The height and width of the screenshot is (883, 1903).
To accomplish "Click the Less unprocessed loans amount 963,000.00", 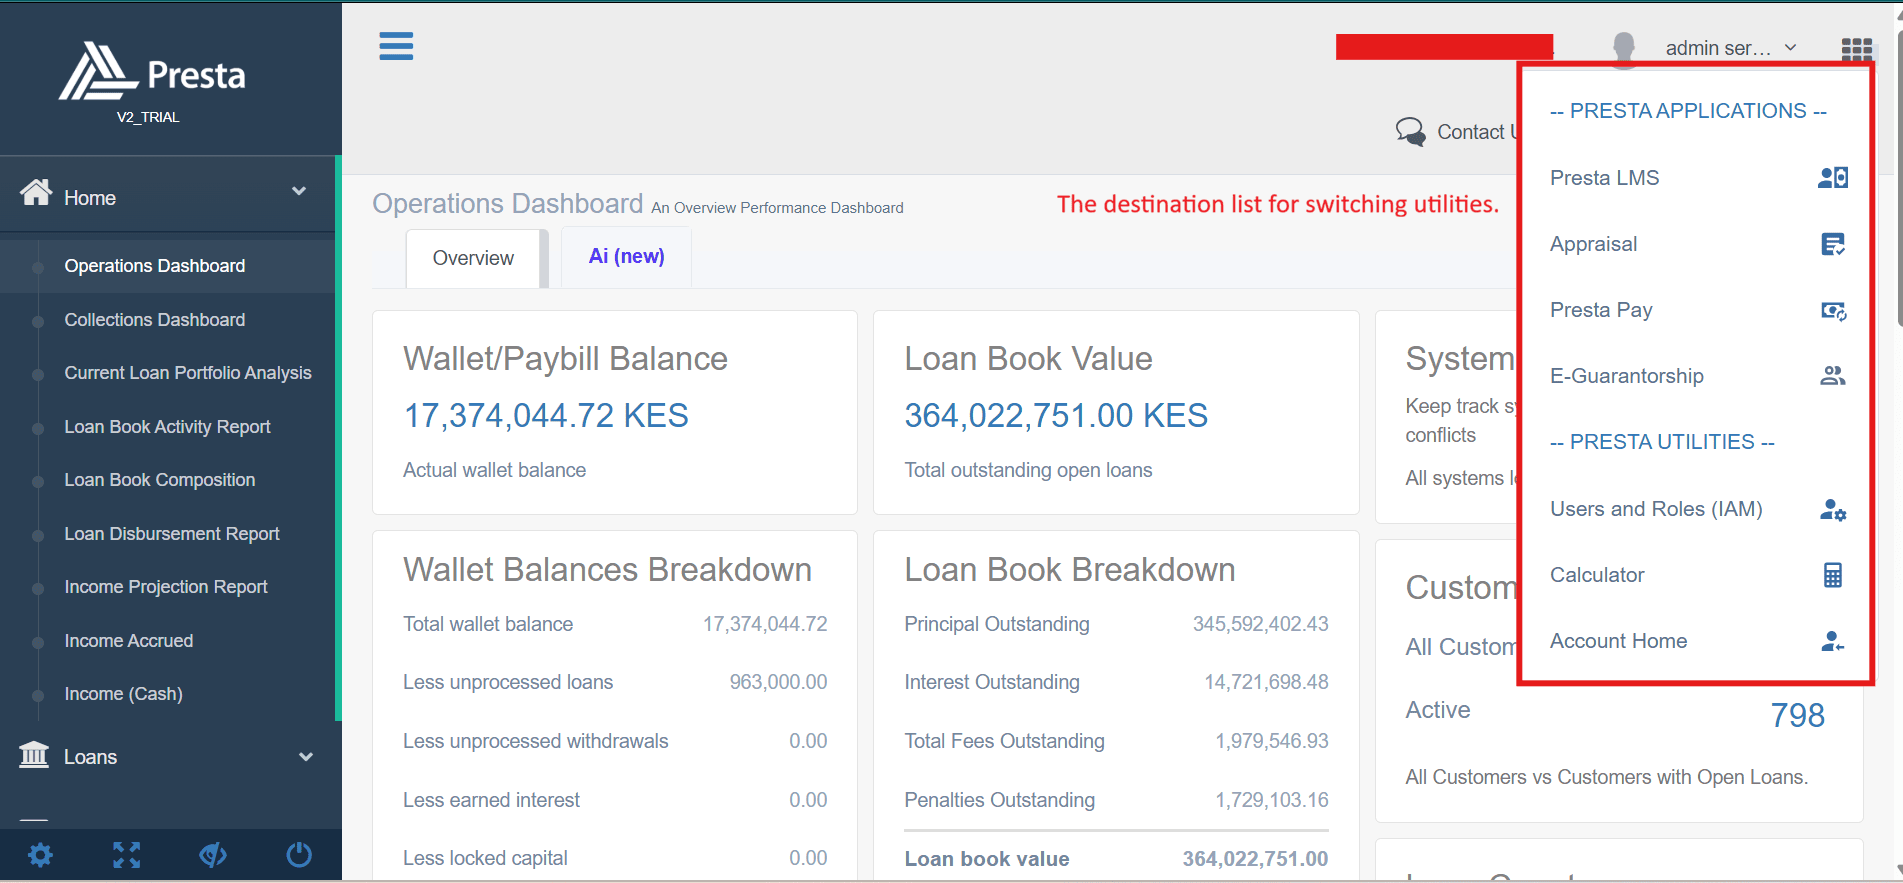I will (x=778, y=682).
